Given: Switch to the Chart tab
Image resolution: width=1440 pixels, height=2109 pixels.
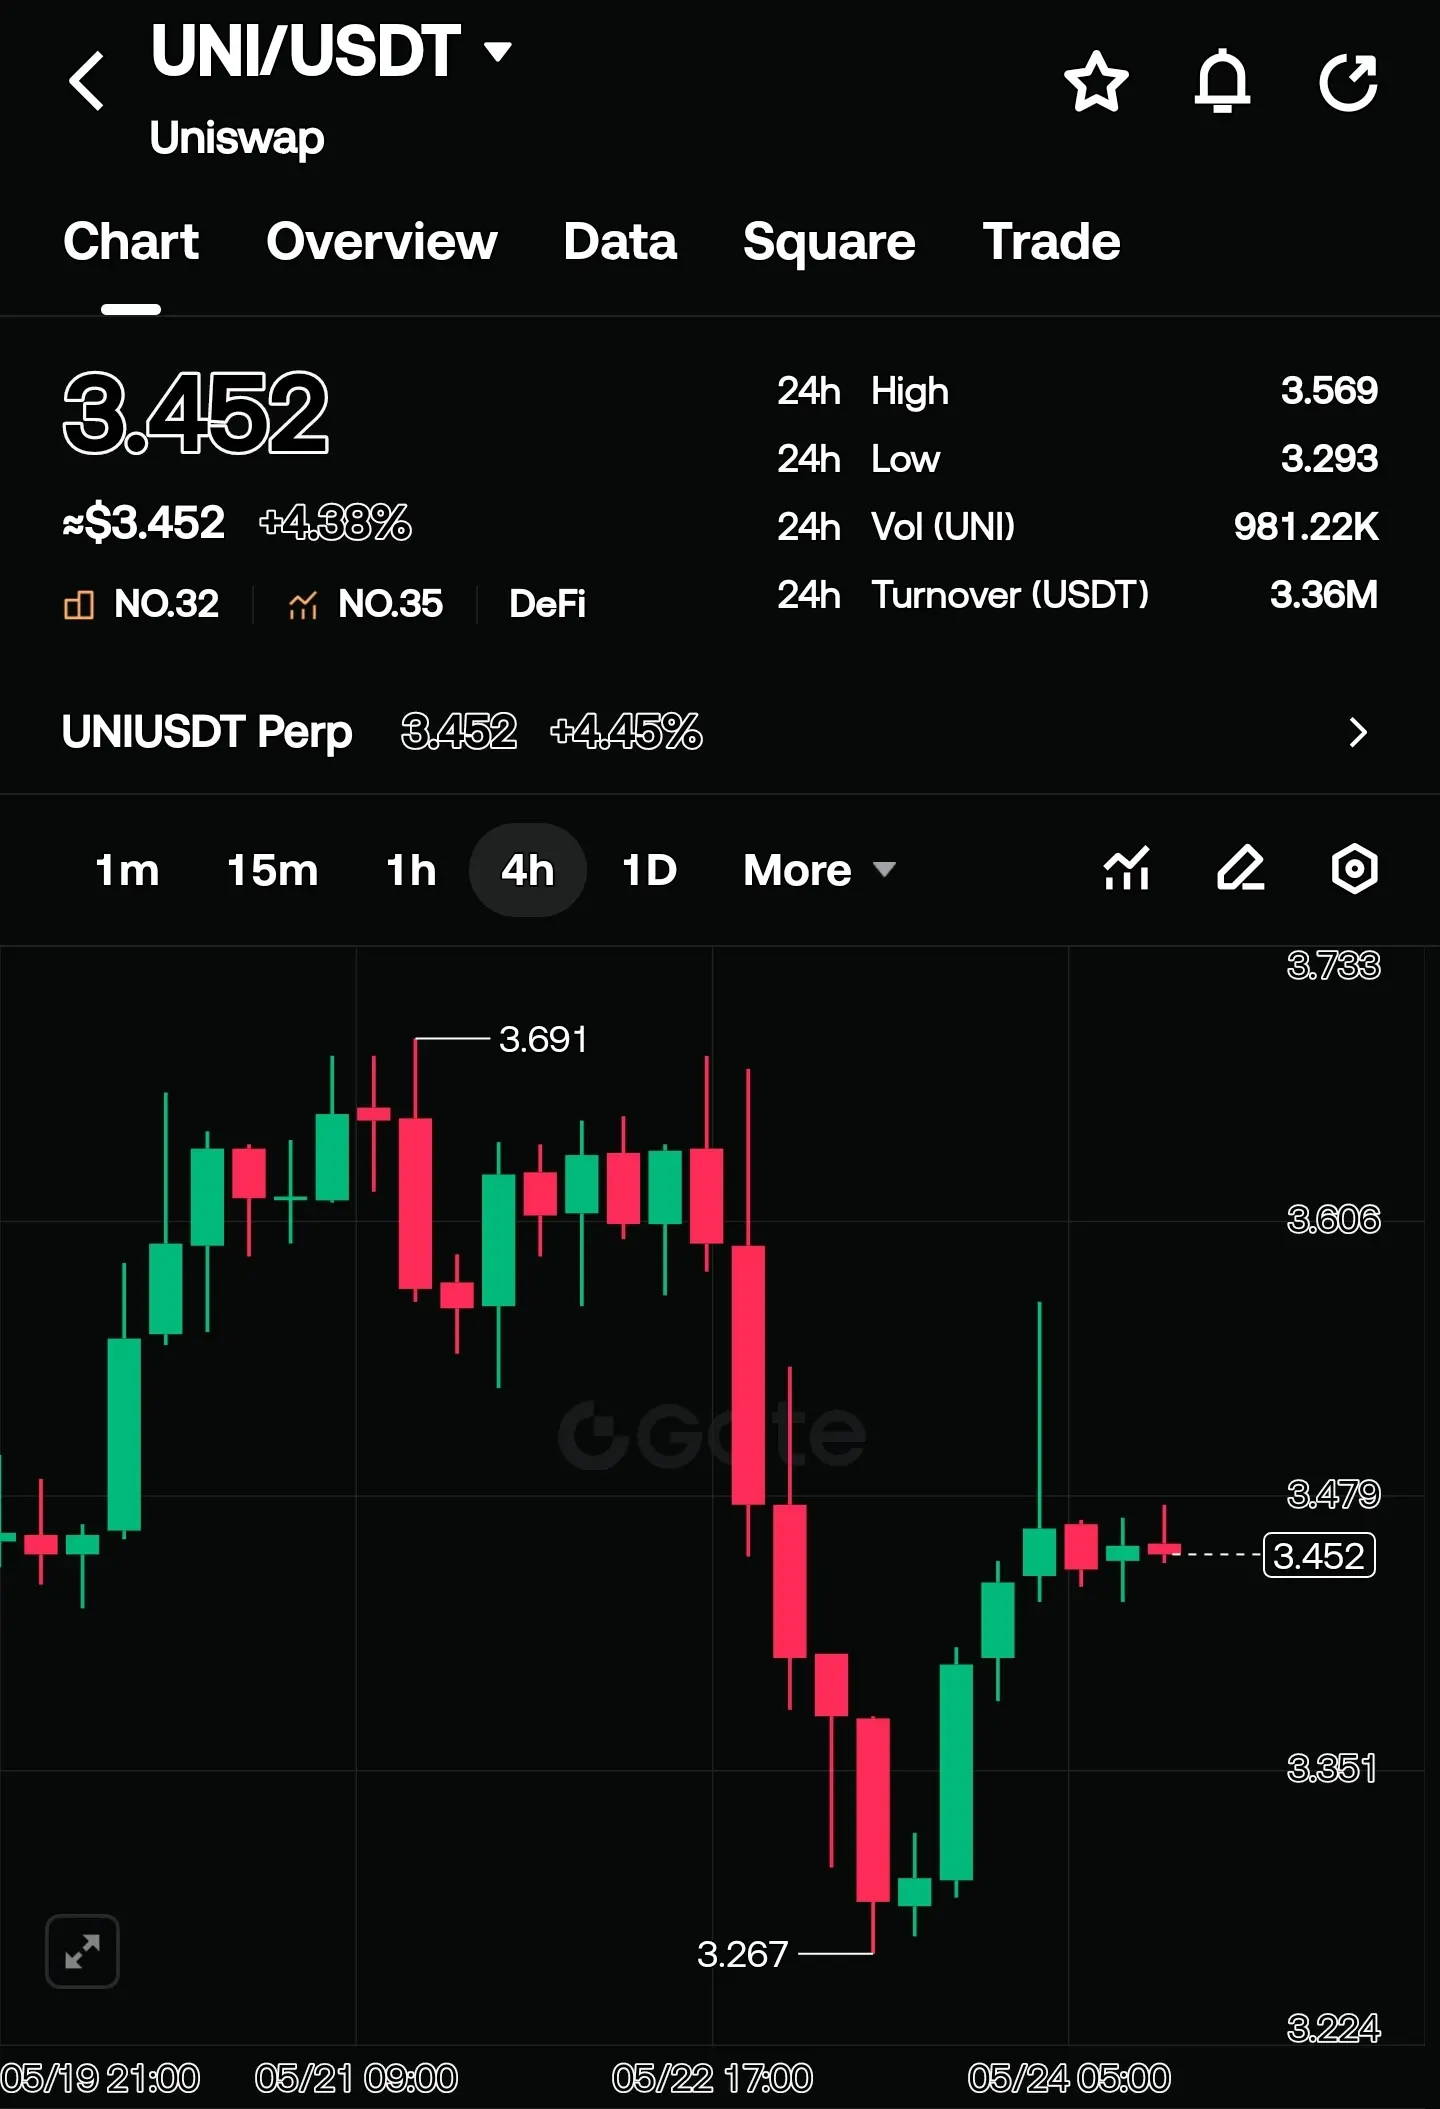Looking at the screenshot, I should [131, 242].
